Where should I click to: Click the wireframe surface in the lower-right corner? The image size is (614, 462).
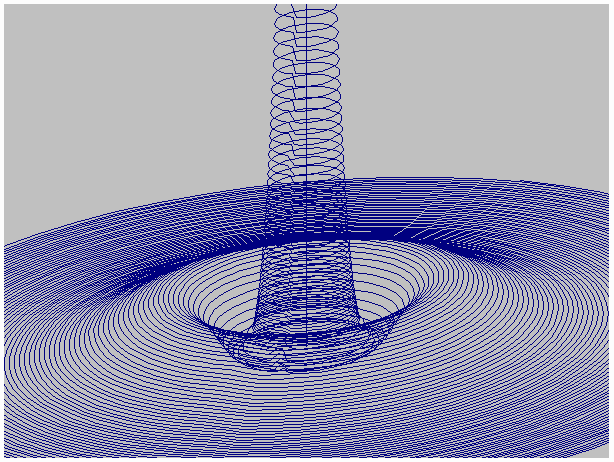(570, 420)
